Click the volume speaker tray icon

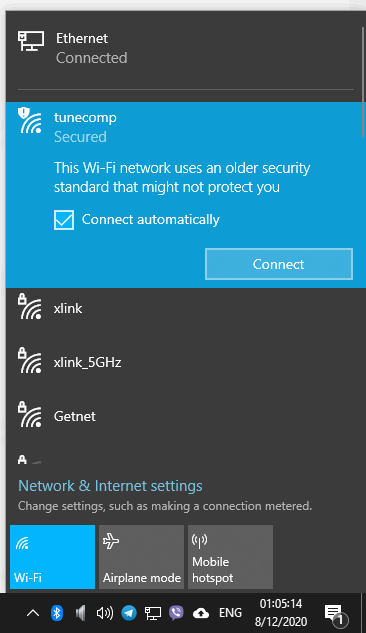(105, 613)
